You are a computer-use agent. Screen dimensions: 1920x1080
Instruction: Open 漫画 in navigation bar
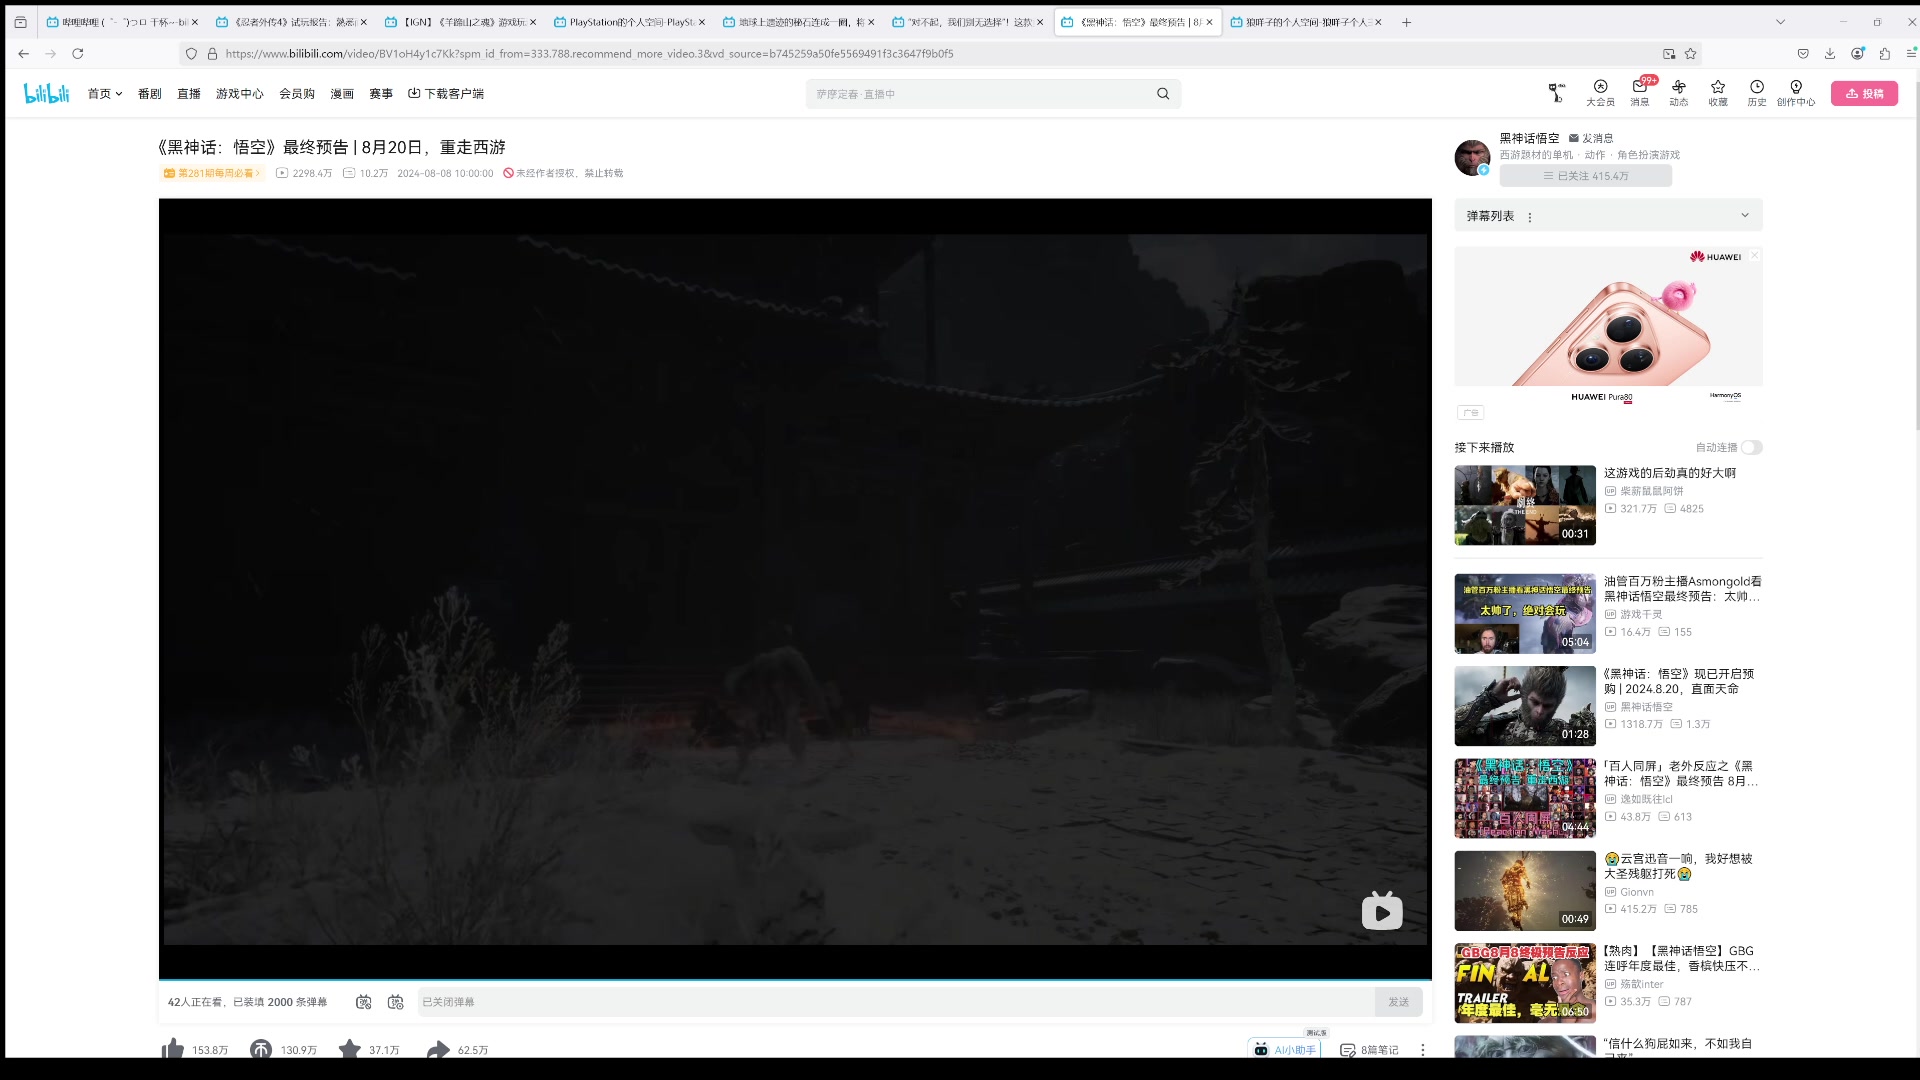[x=342, y=94]
